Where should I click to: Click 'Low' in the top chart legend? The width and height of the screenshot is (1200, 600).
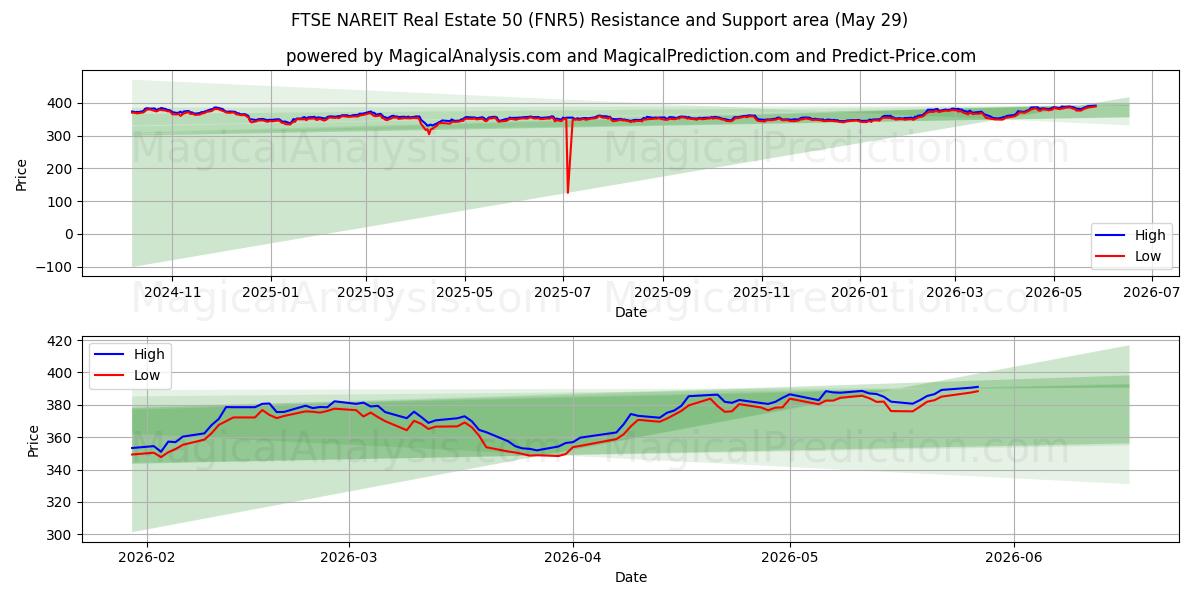(x=1148, y=256)
